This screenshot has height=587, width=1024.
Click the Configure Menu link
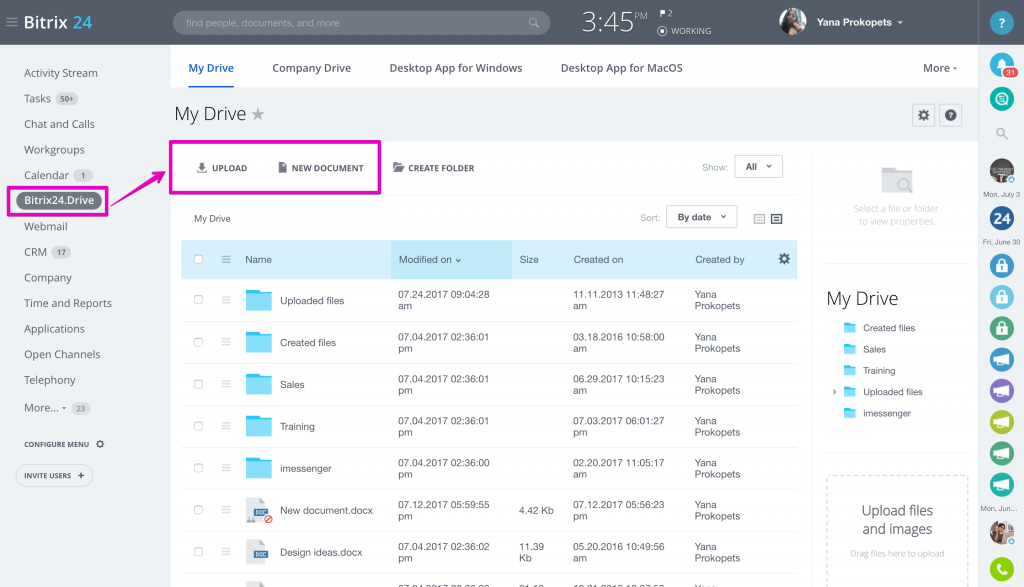57,444
